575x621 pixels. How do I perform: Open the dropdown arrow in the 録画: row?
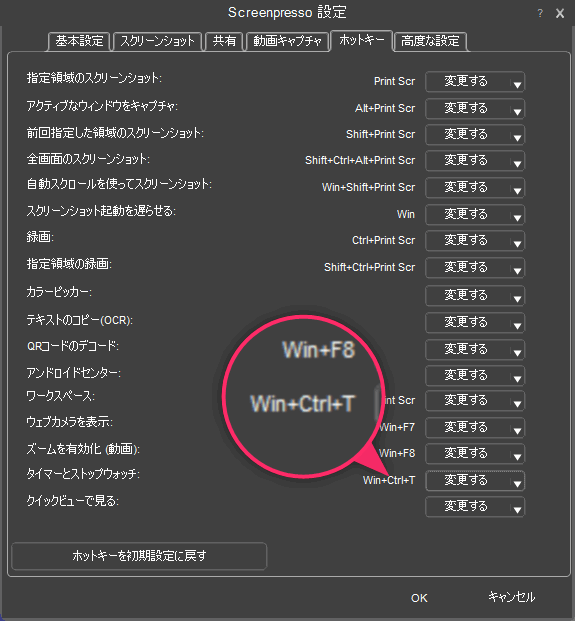pyautogui.click(x=517, y=244)
